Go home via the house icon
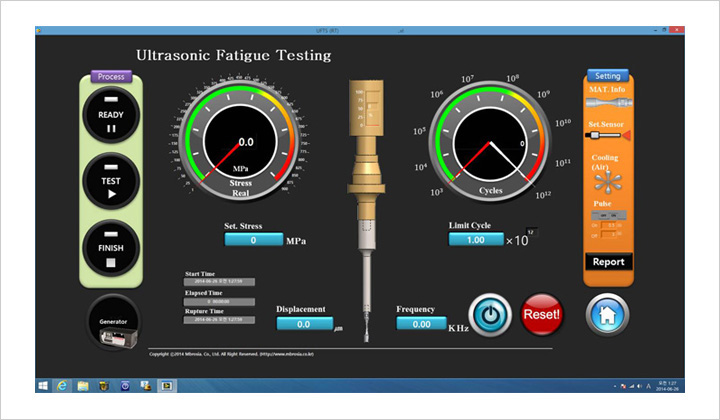720x420 pixels. (608, 314)
